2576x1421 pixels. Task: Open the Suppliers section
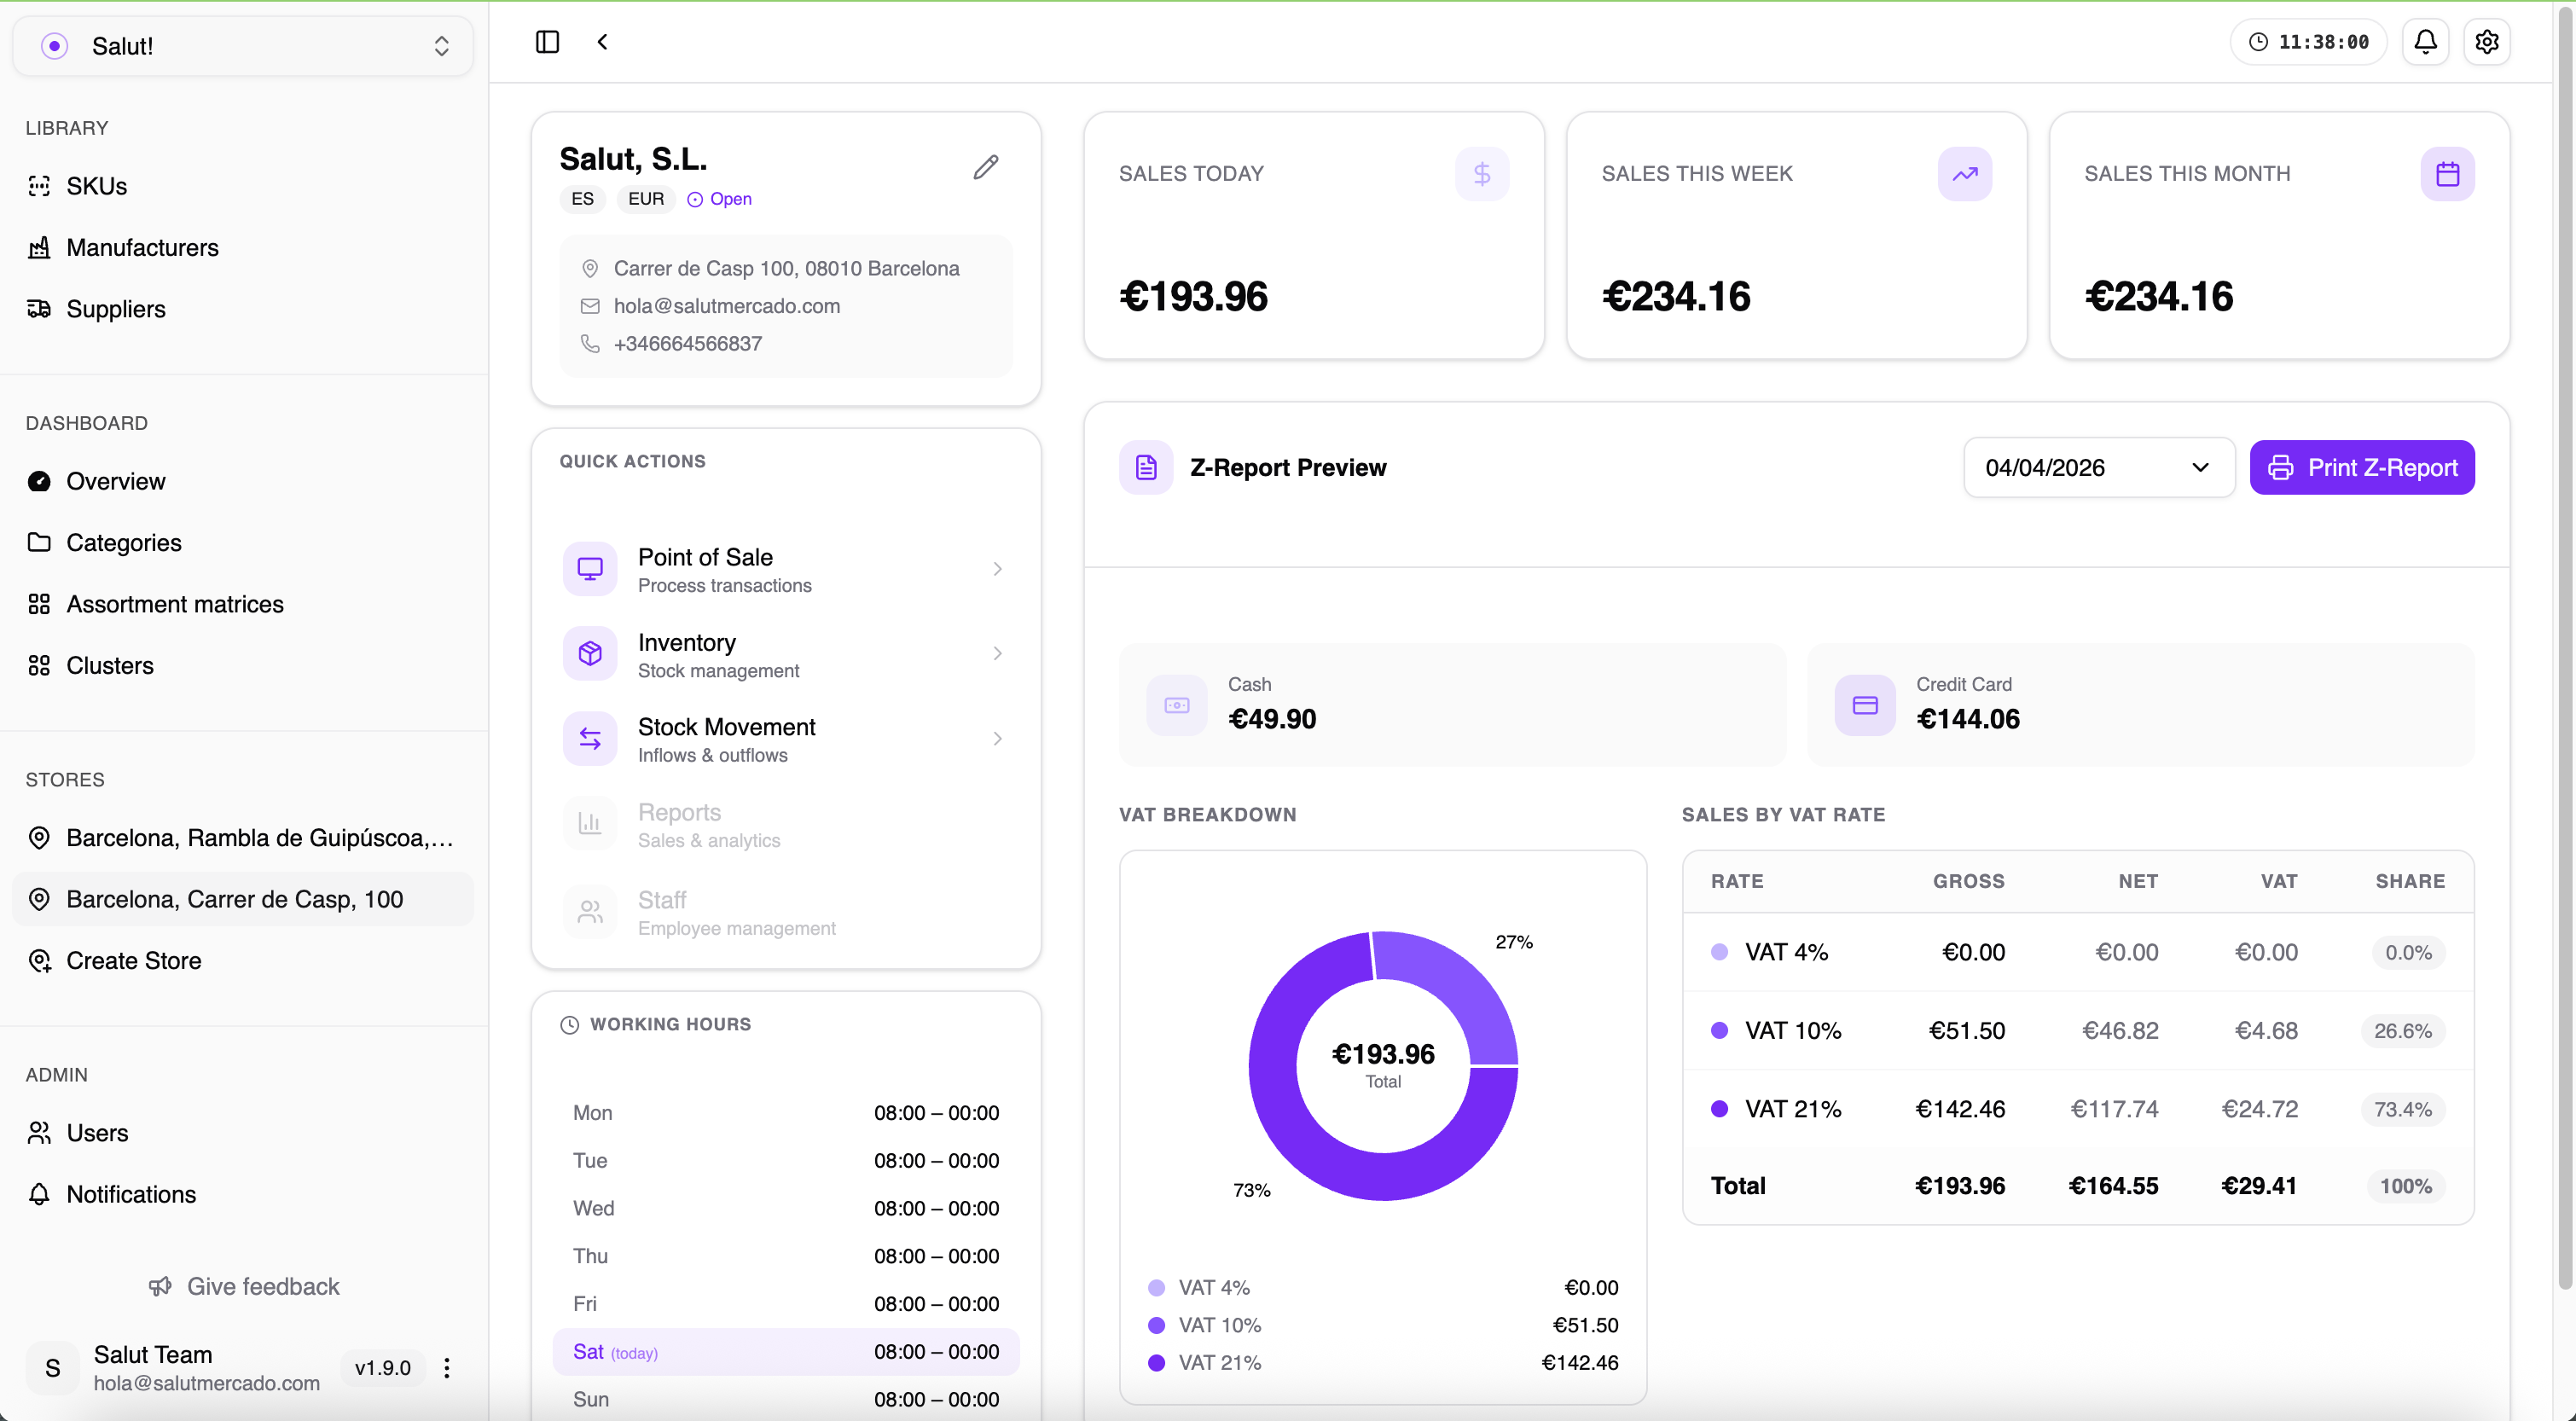tap(115, 308)
